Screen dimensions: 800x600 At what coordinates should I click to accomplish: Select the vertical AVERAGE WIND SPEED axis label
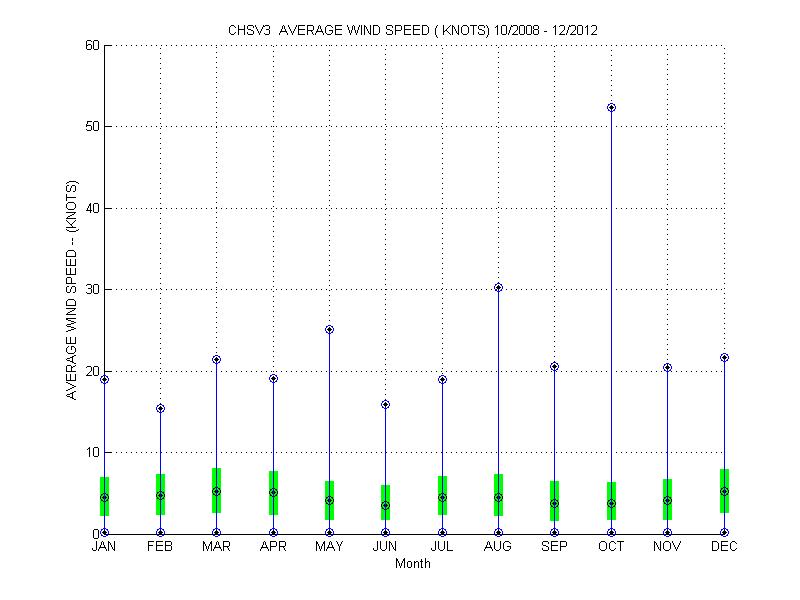pos(72,290)
